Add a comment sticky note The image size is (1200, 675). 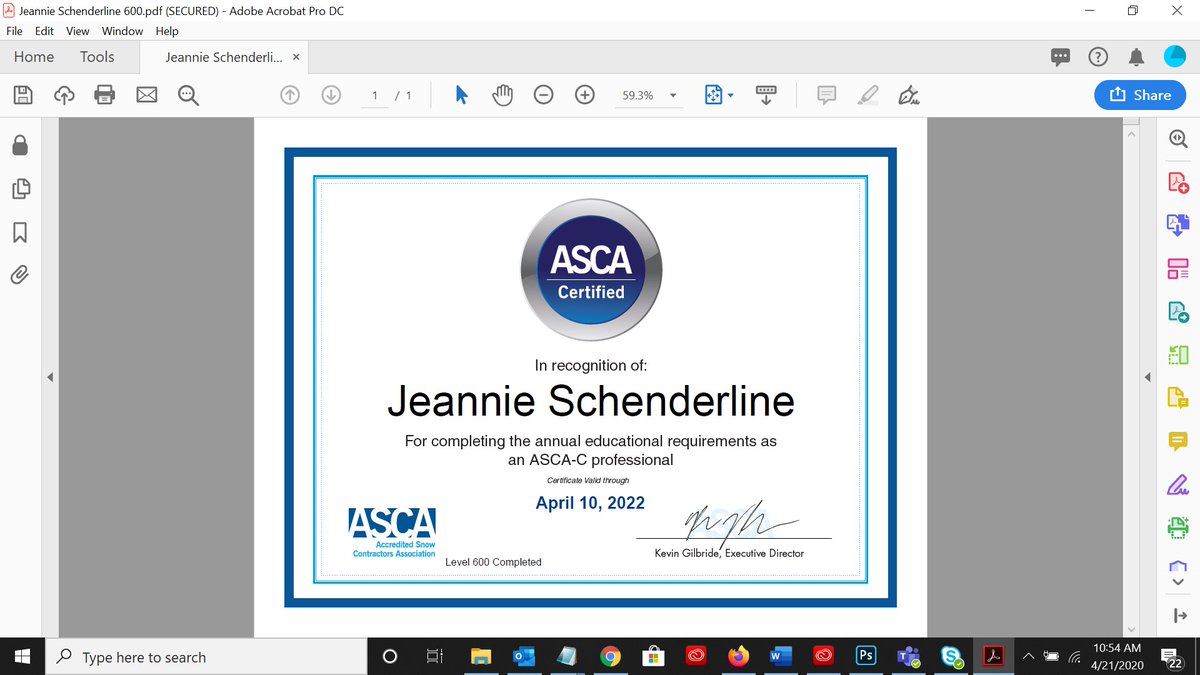pyautogui.click(x=826, y=95)
